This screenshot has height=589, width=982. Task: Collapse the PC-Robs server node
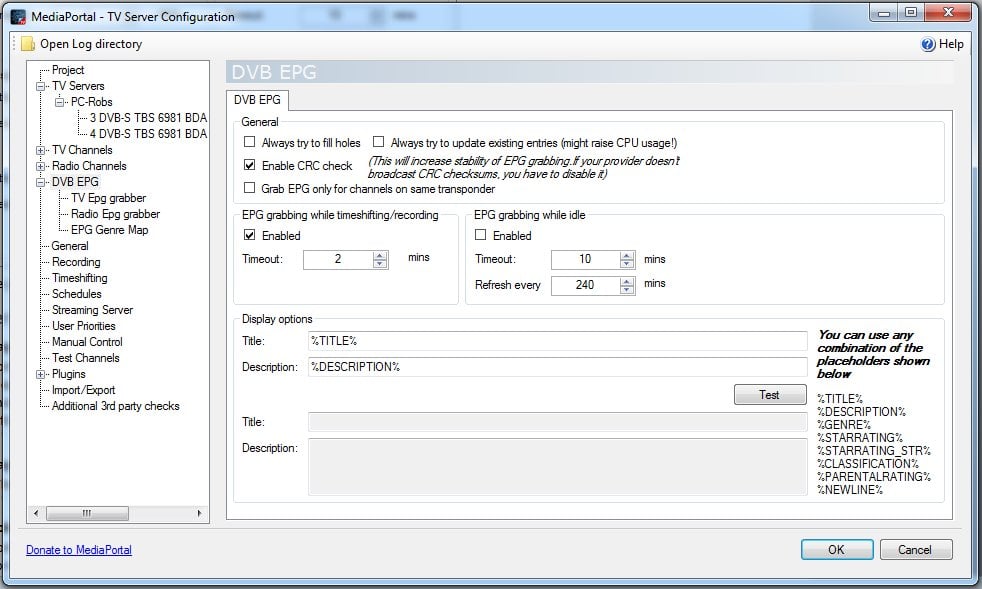[59, 102]
